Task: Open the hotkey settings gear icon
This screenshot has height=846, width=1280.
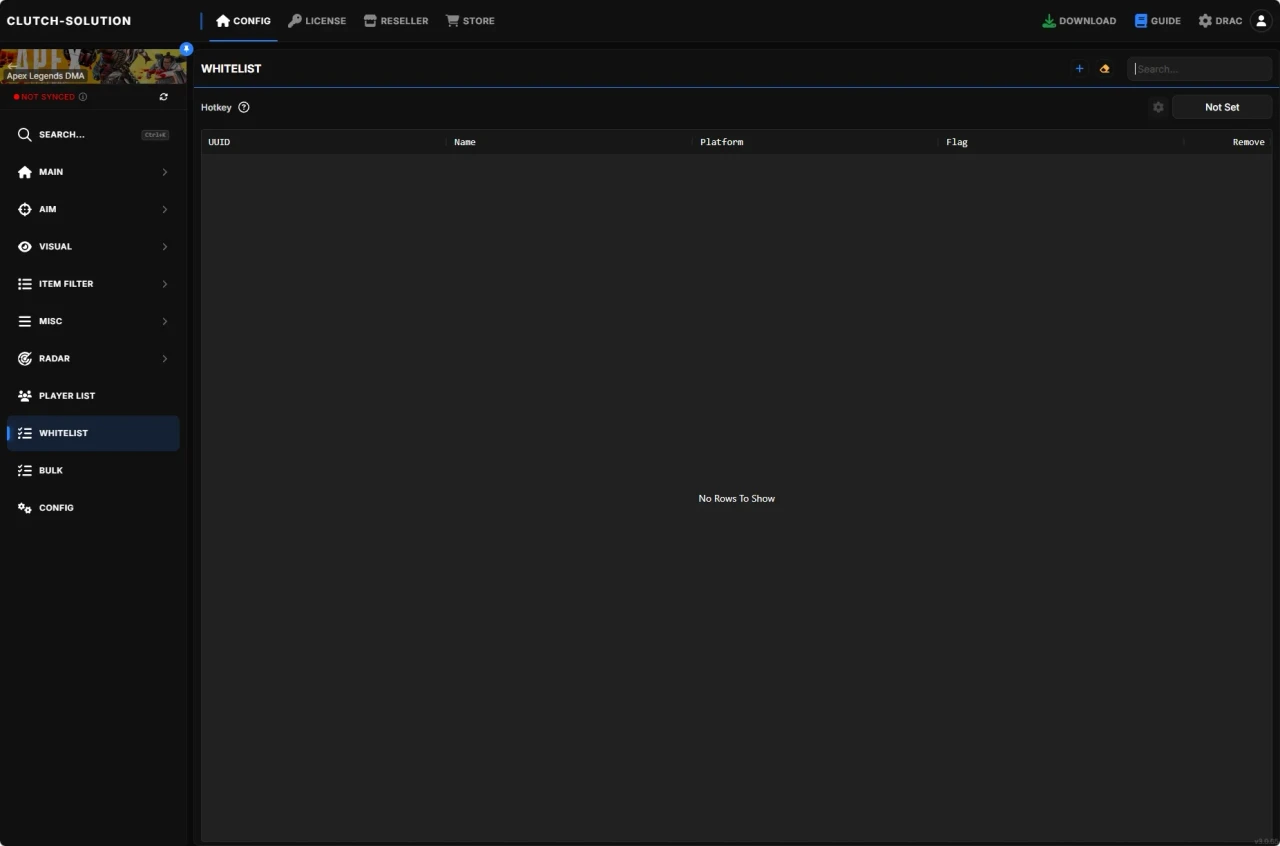Action: [1158, 107]
